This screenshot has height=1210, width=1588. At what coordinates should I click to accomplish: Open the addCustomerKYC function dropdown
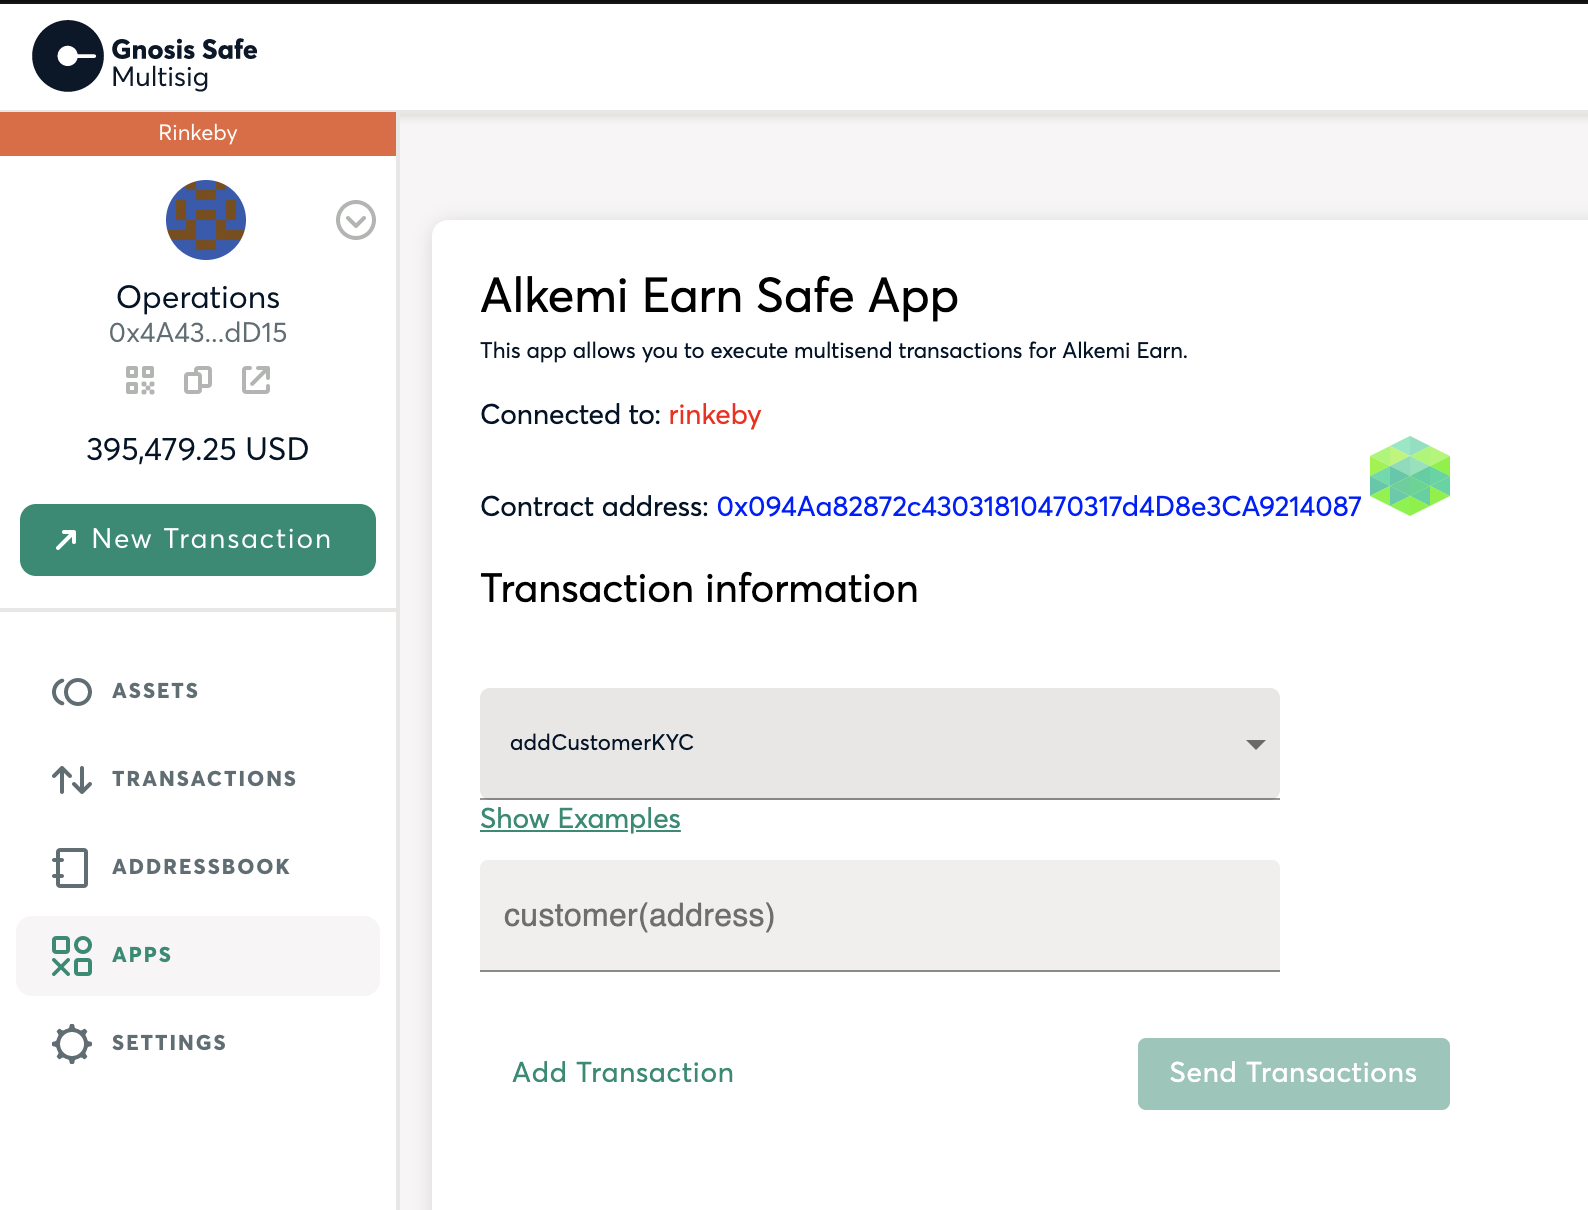click(x=880, y=743)
